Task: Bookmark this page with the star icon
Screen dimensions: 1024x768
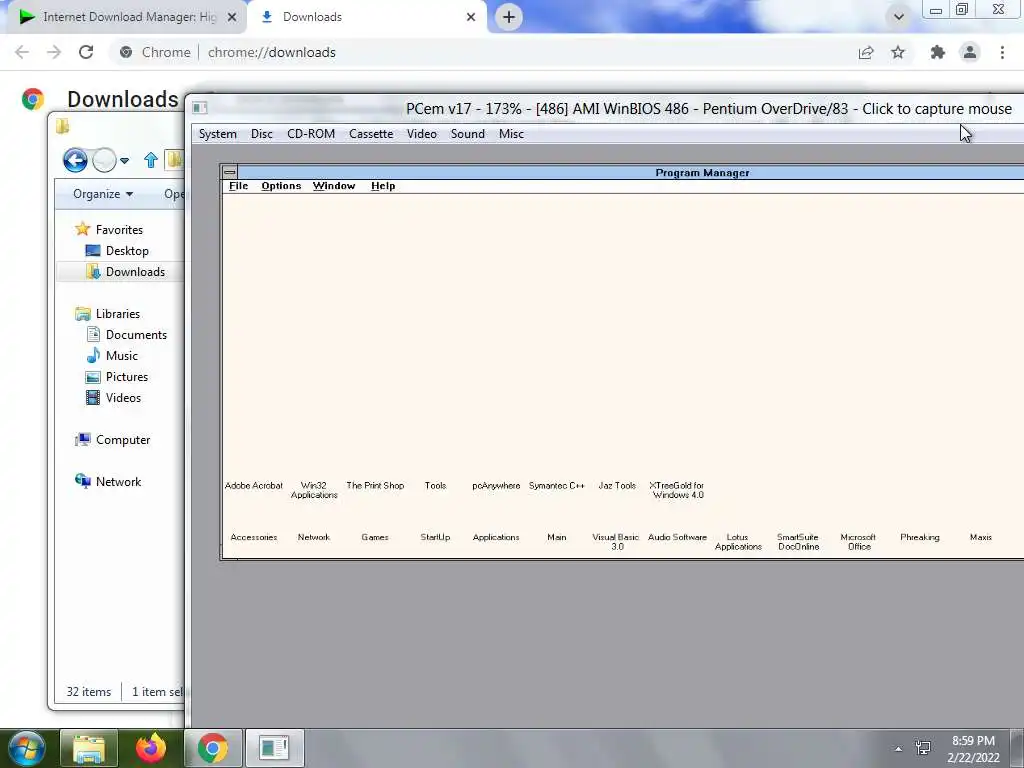Action: pos(898,52)
